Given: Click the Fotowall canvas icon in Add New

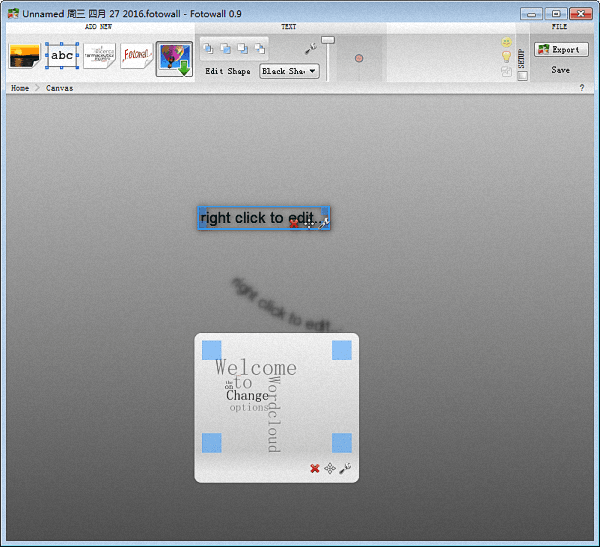Looking at the screenshot, I should 136,56.
